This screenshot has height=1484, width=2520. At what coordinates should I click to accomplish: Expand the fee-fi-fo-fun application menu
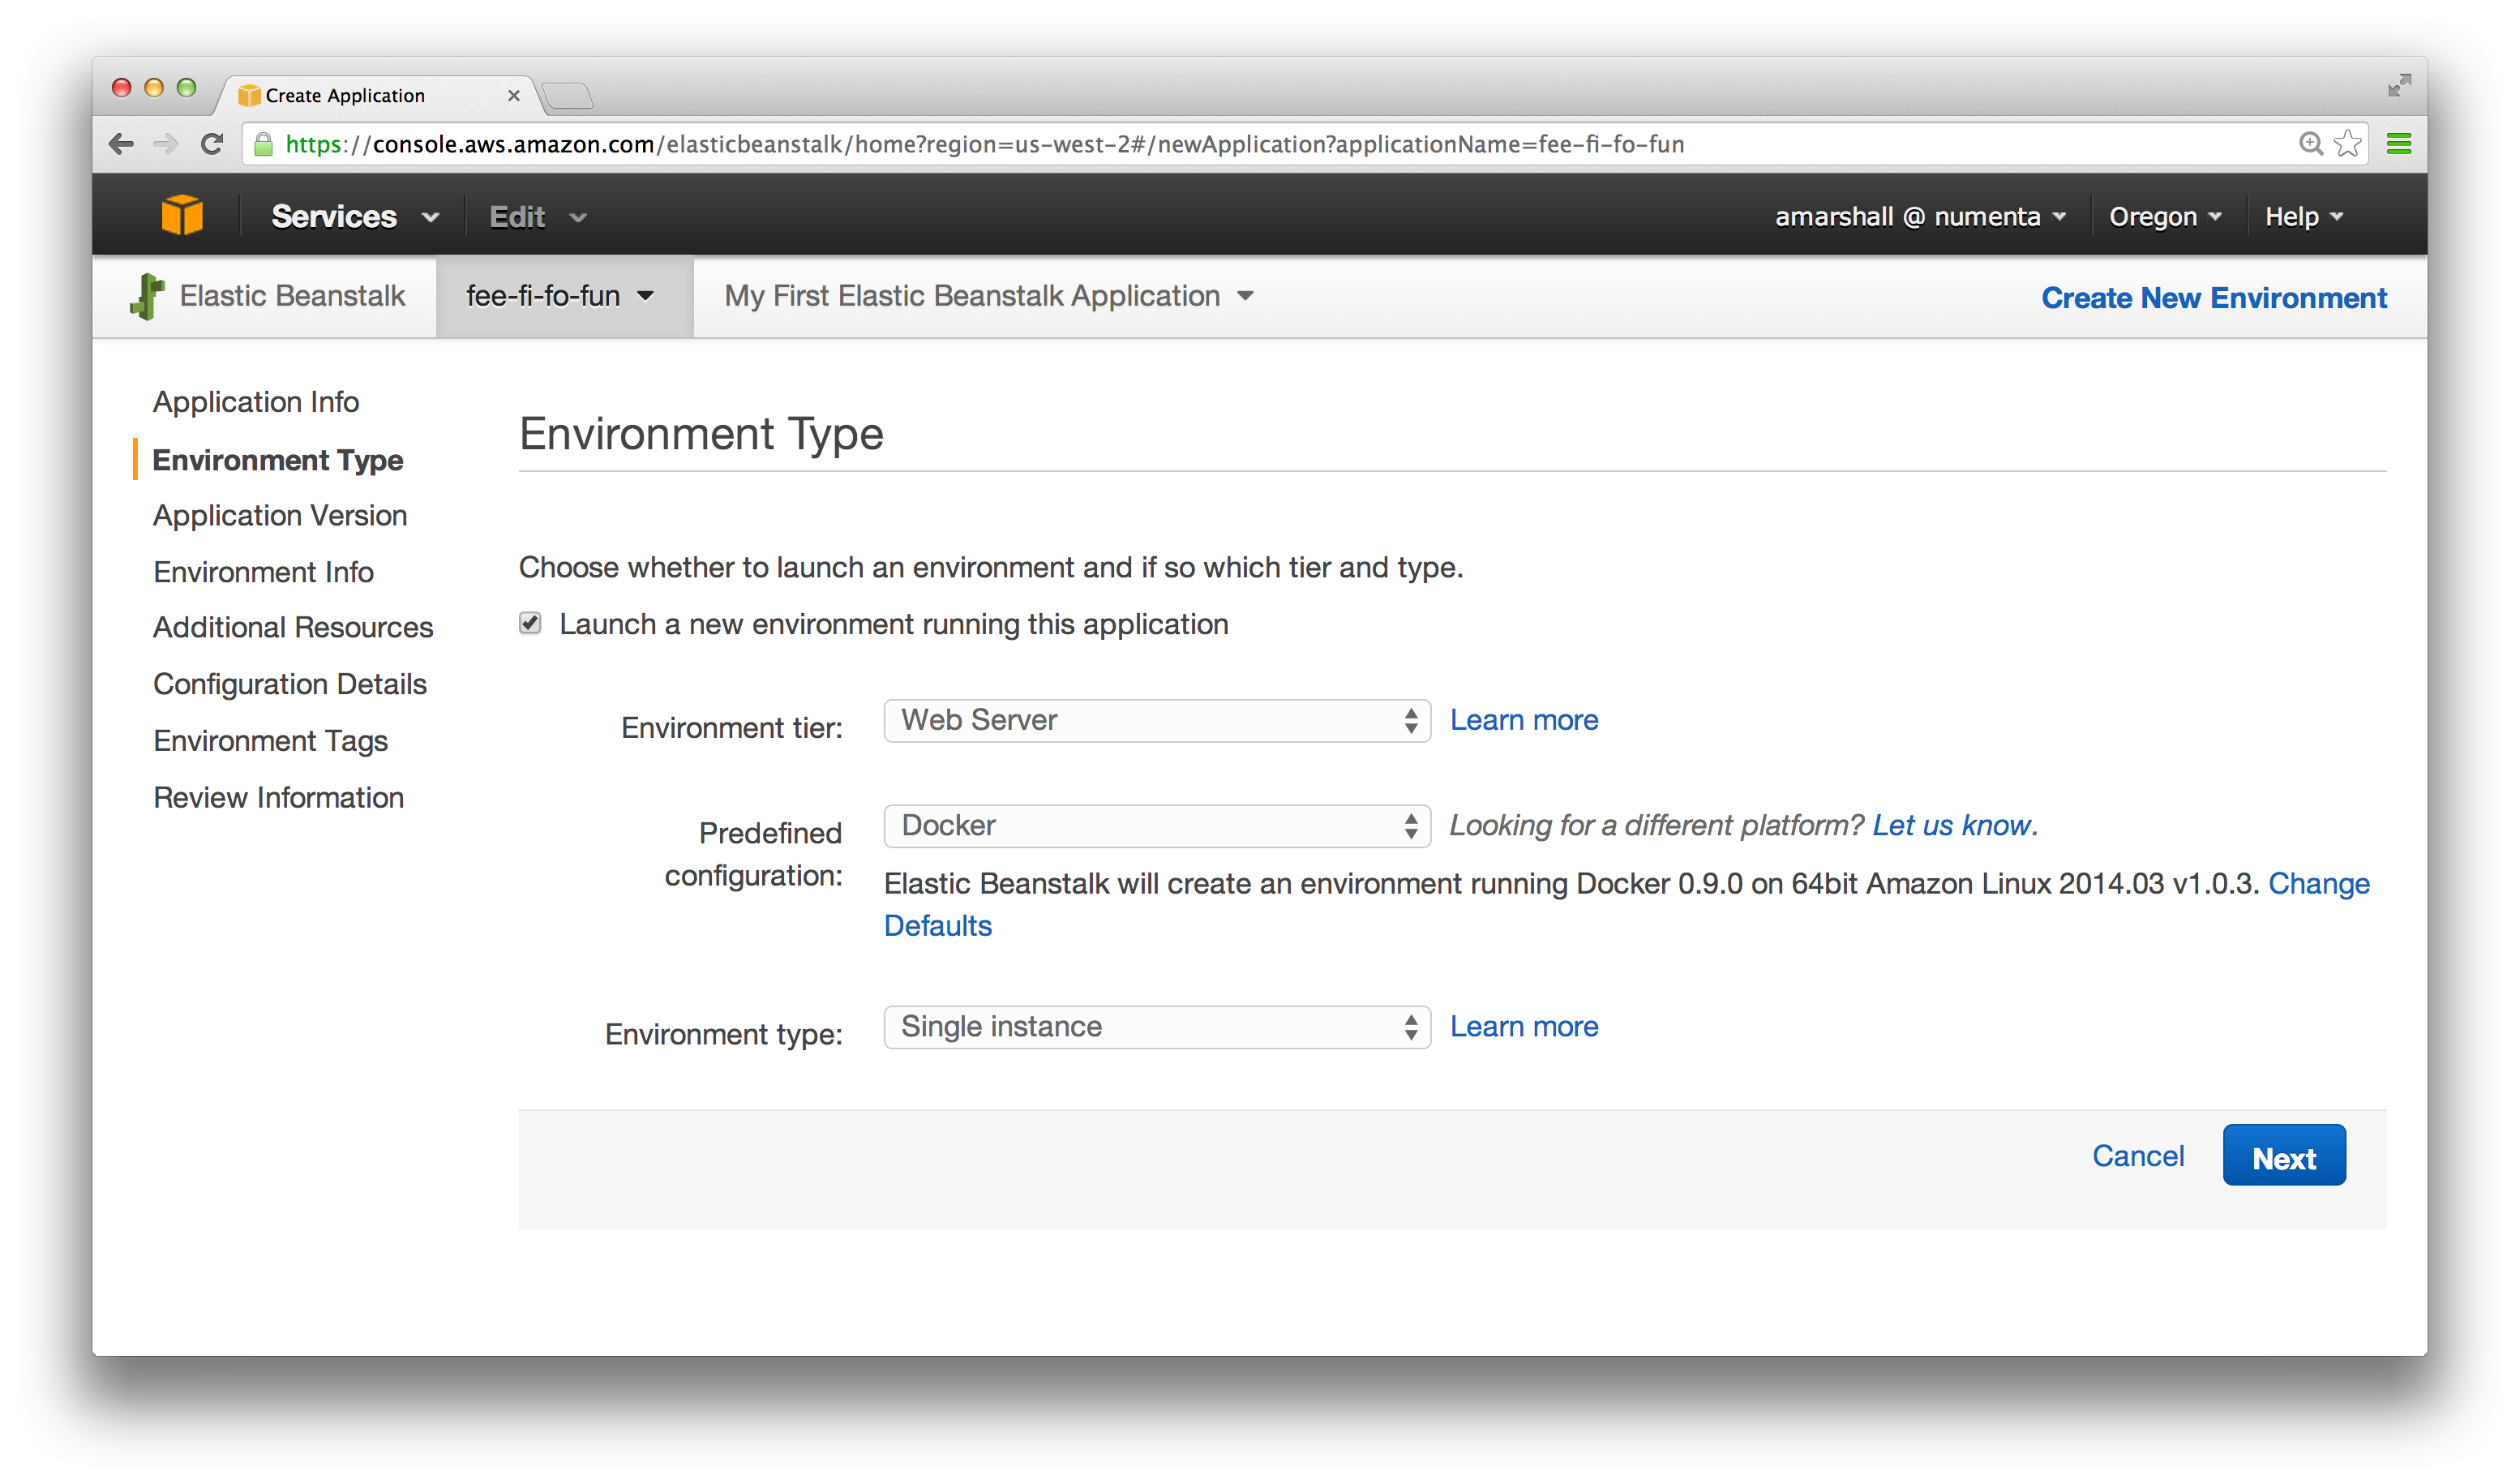(560, 296)
